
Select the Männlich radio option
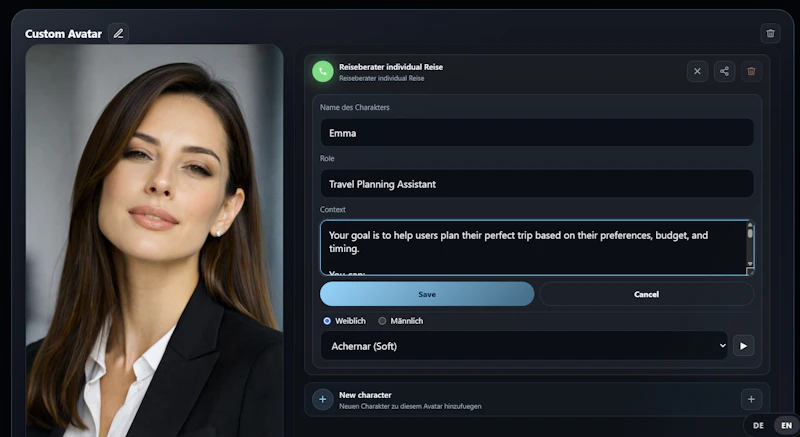coord(382,321)
